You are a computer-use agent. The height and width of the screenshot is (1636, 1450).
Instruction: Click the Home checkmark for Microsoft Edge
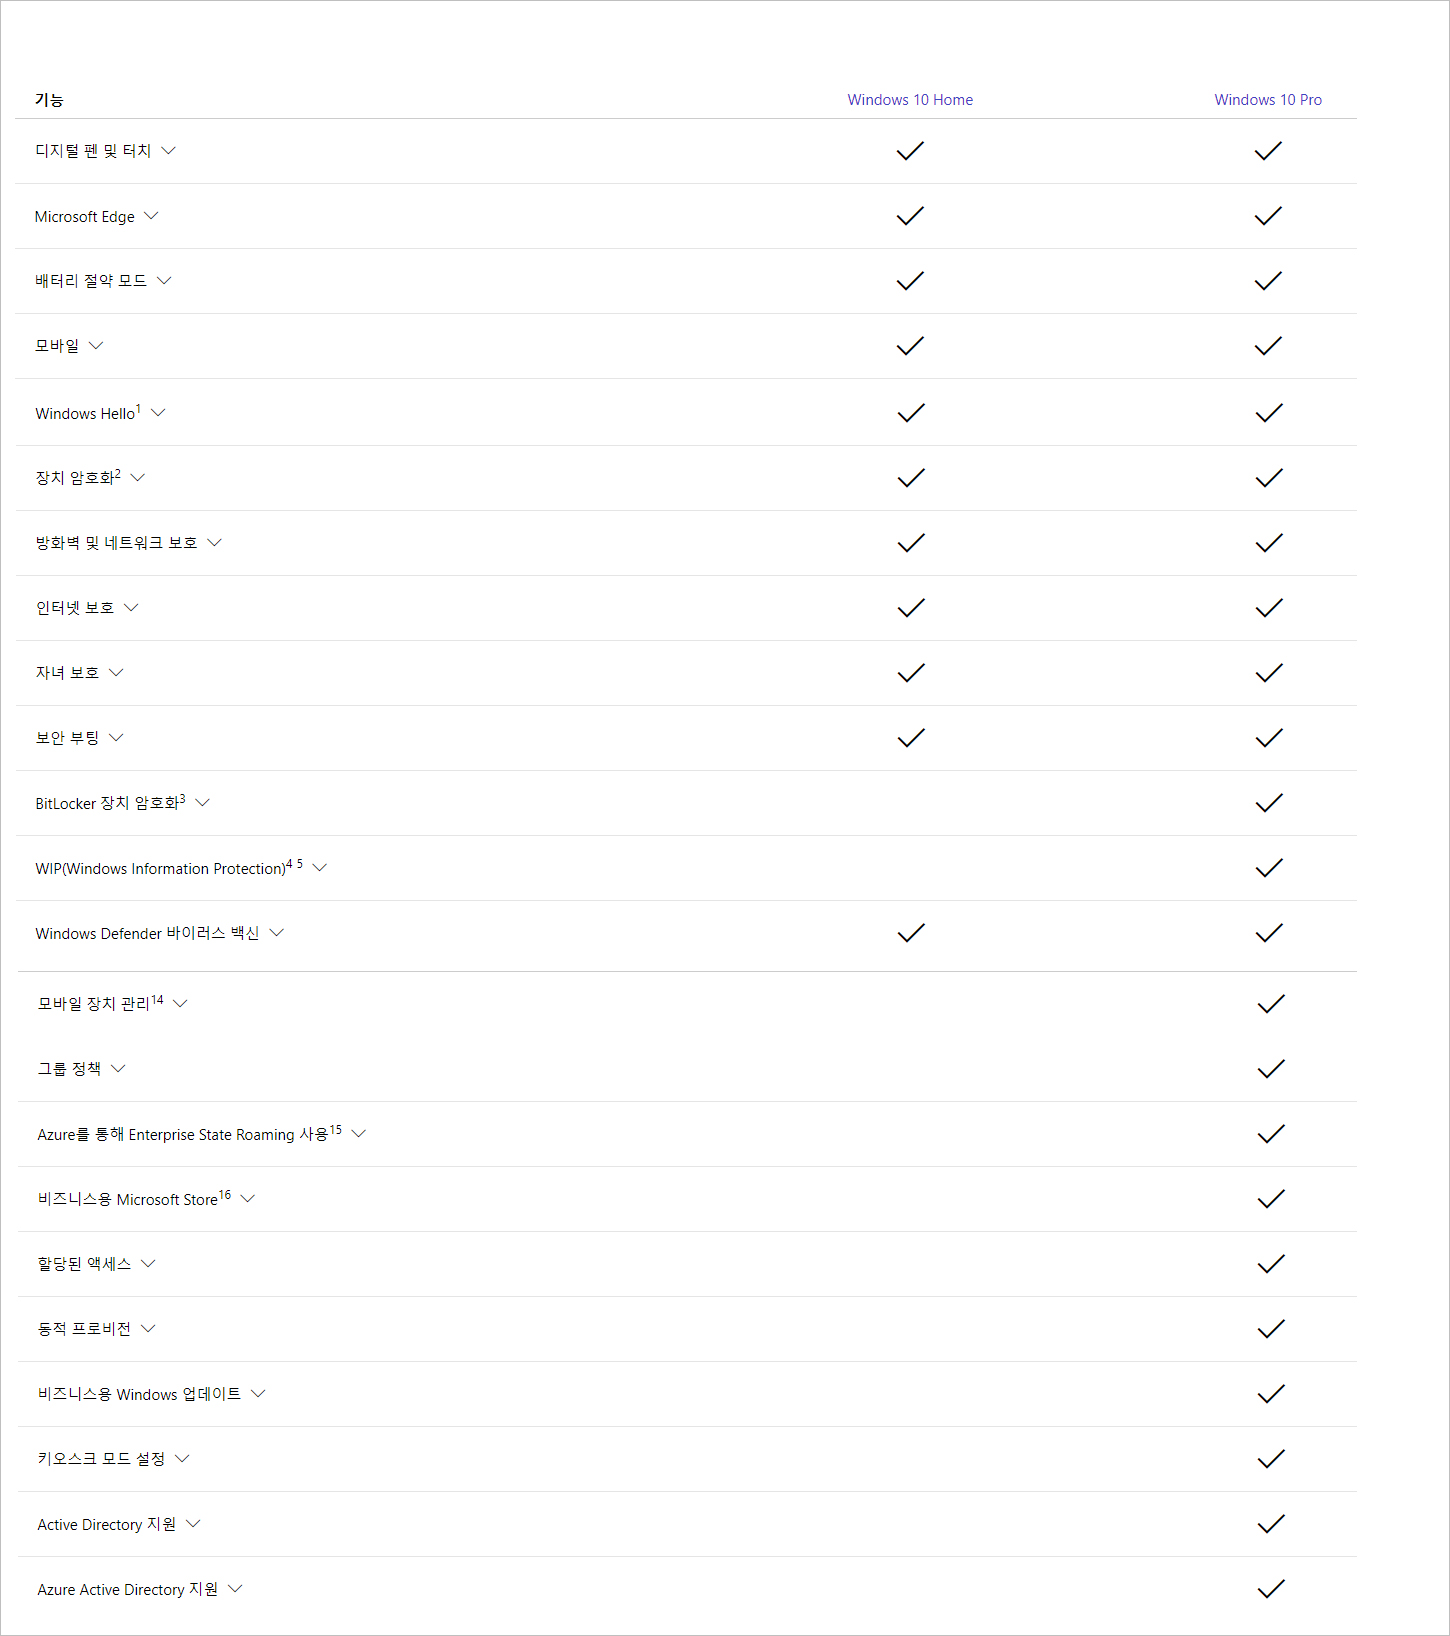tap(910, 216)
